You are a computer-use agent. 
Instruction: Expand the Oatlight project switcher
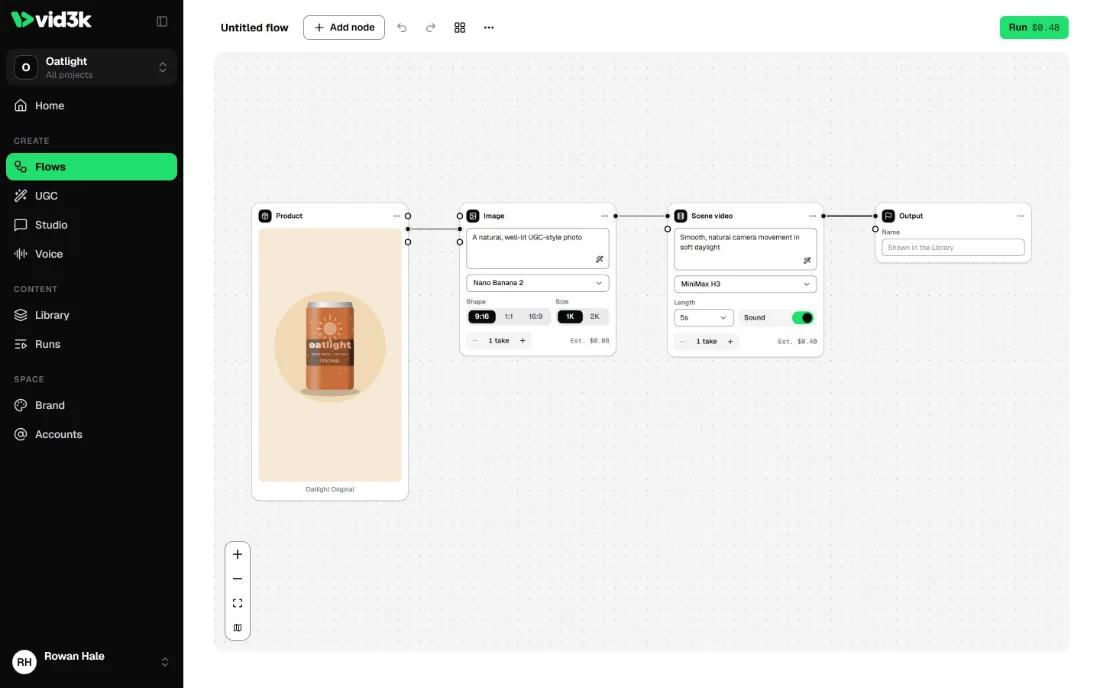click(91, 67)
